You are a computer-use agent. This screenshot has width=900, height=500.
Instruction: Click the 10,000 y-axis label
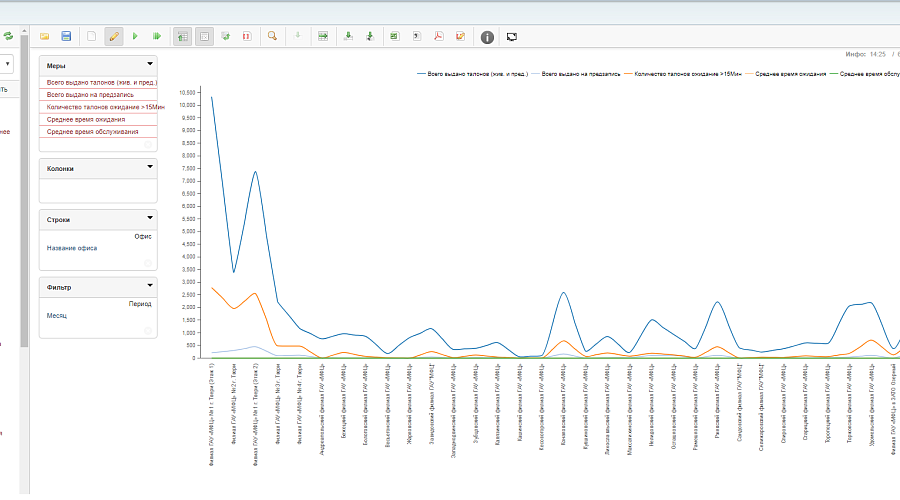click(x=188, y=105)
